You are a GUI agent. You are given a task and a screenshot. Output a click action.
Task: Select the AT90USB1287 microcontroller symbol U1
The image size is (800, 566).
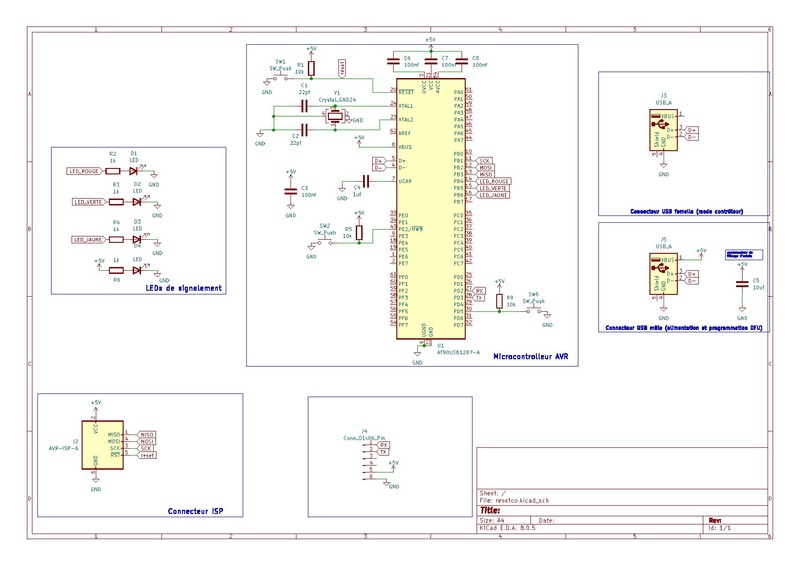coord(430,210)
